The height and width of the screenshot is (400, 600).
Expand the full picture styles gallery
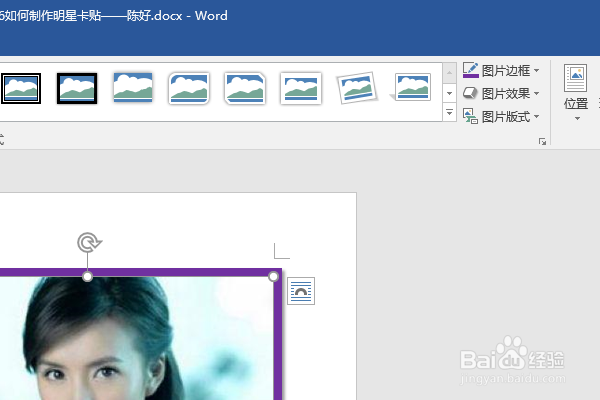[450, 112]
